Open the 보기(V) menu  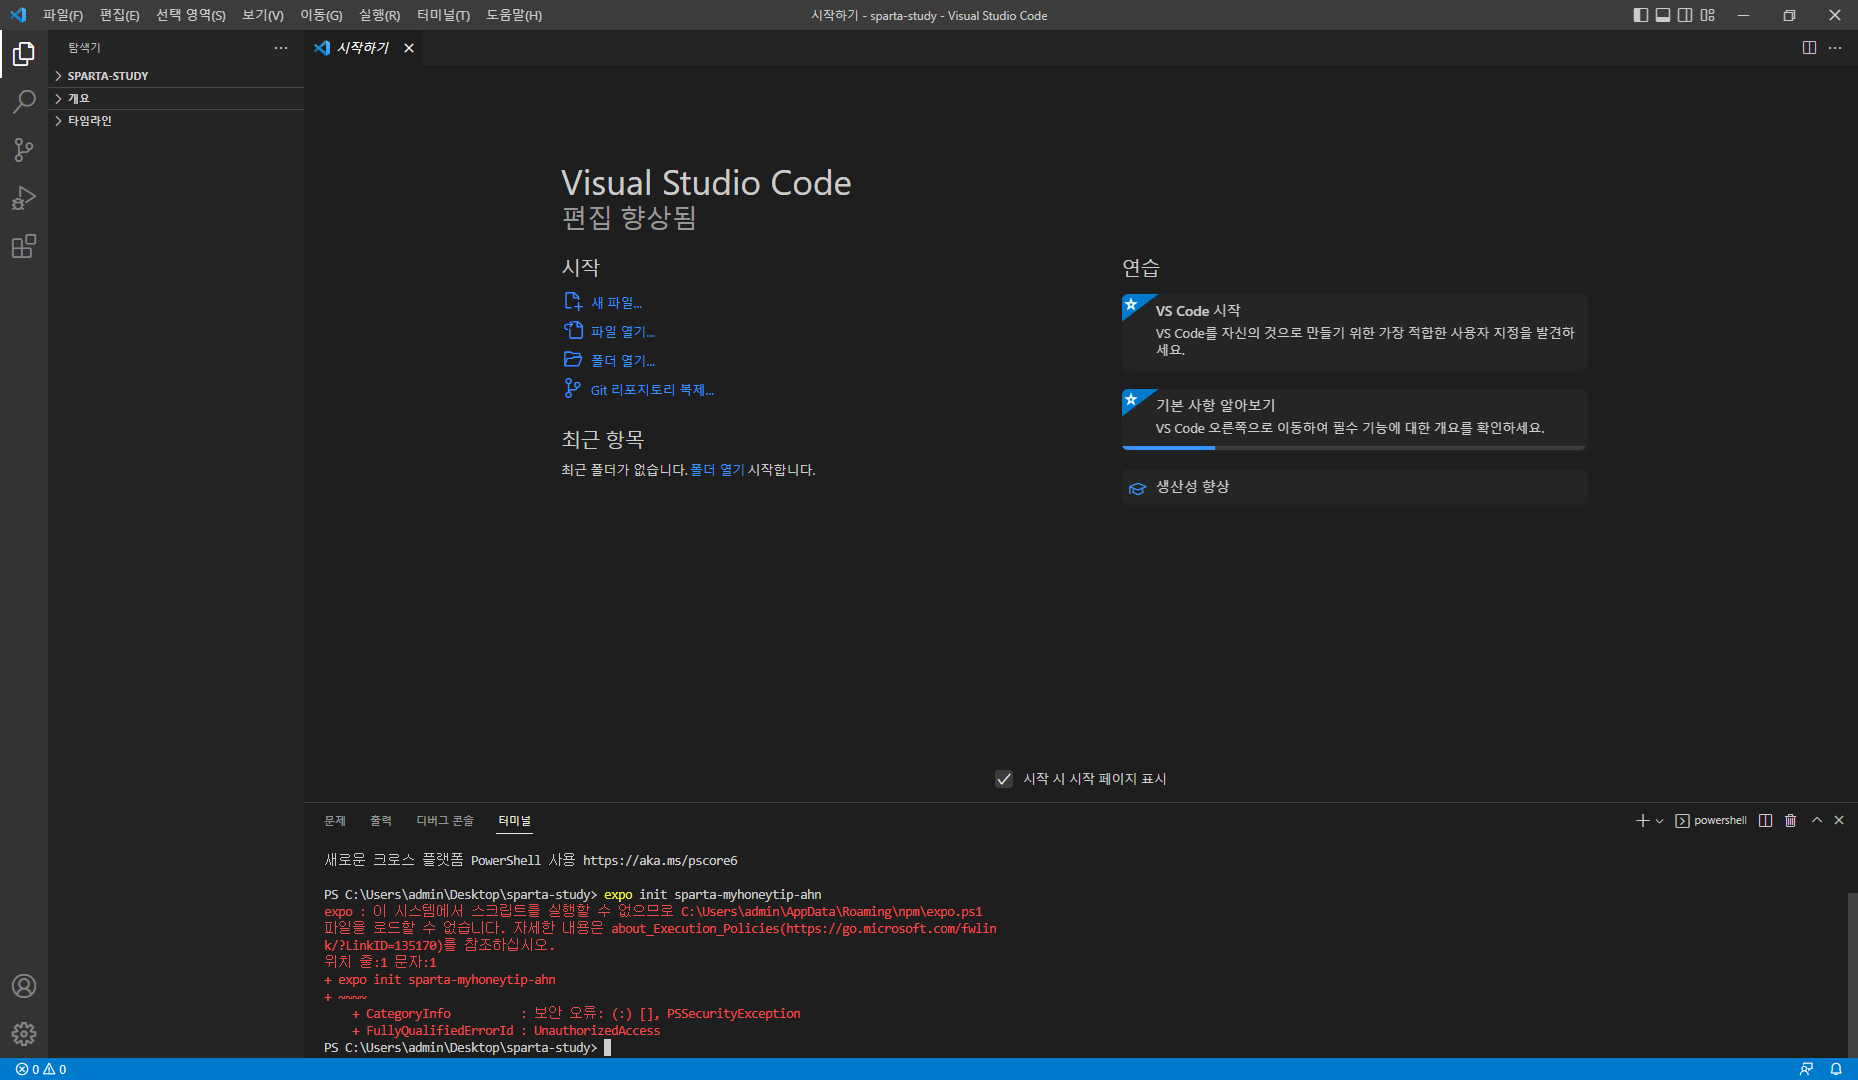pos(263,15)
